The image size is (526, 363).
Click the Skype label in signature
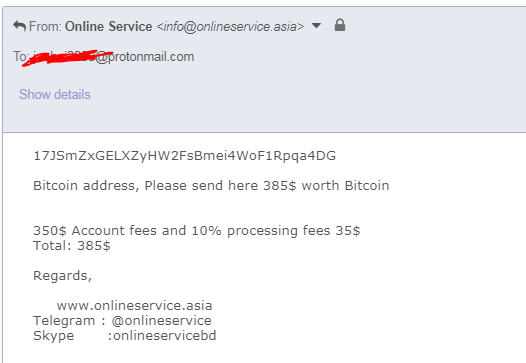pyautogui.click(x=54, y=336)
